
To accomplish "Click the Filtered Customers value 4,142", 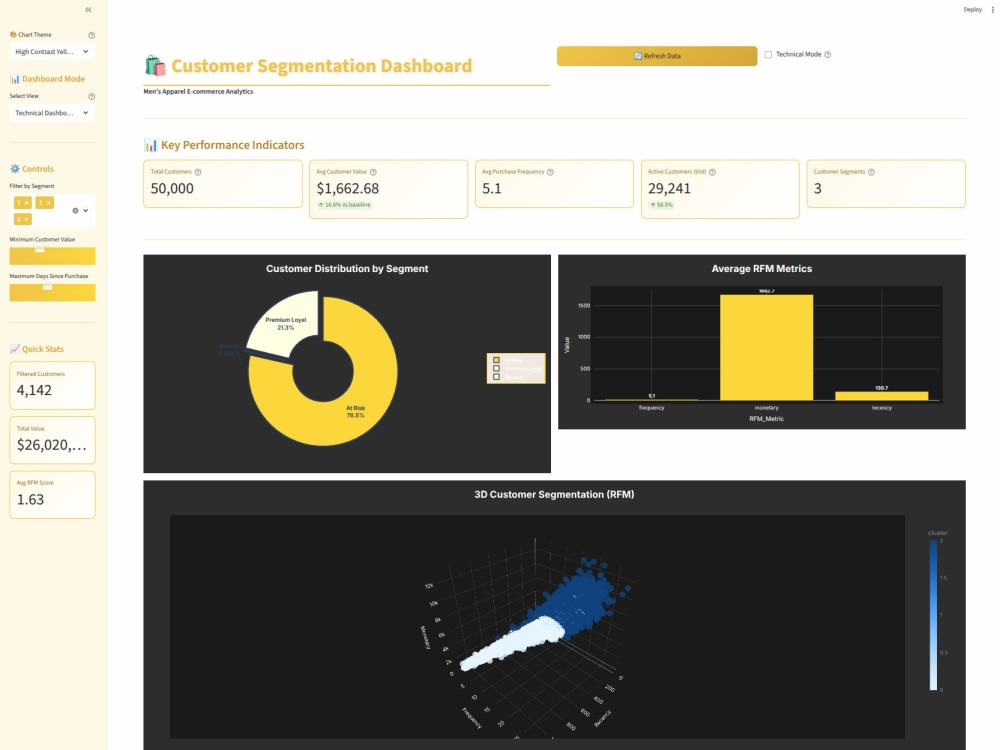I will [34, 390].
